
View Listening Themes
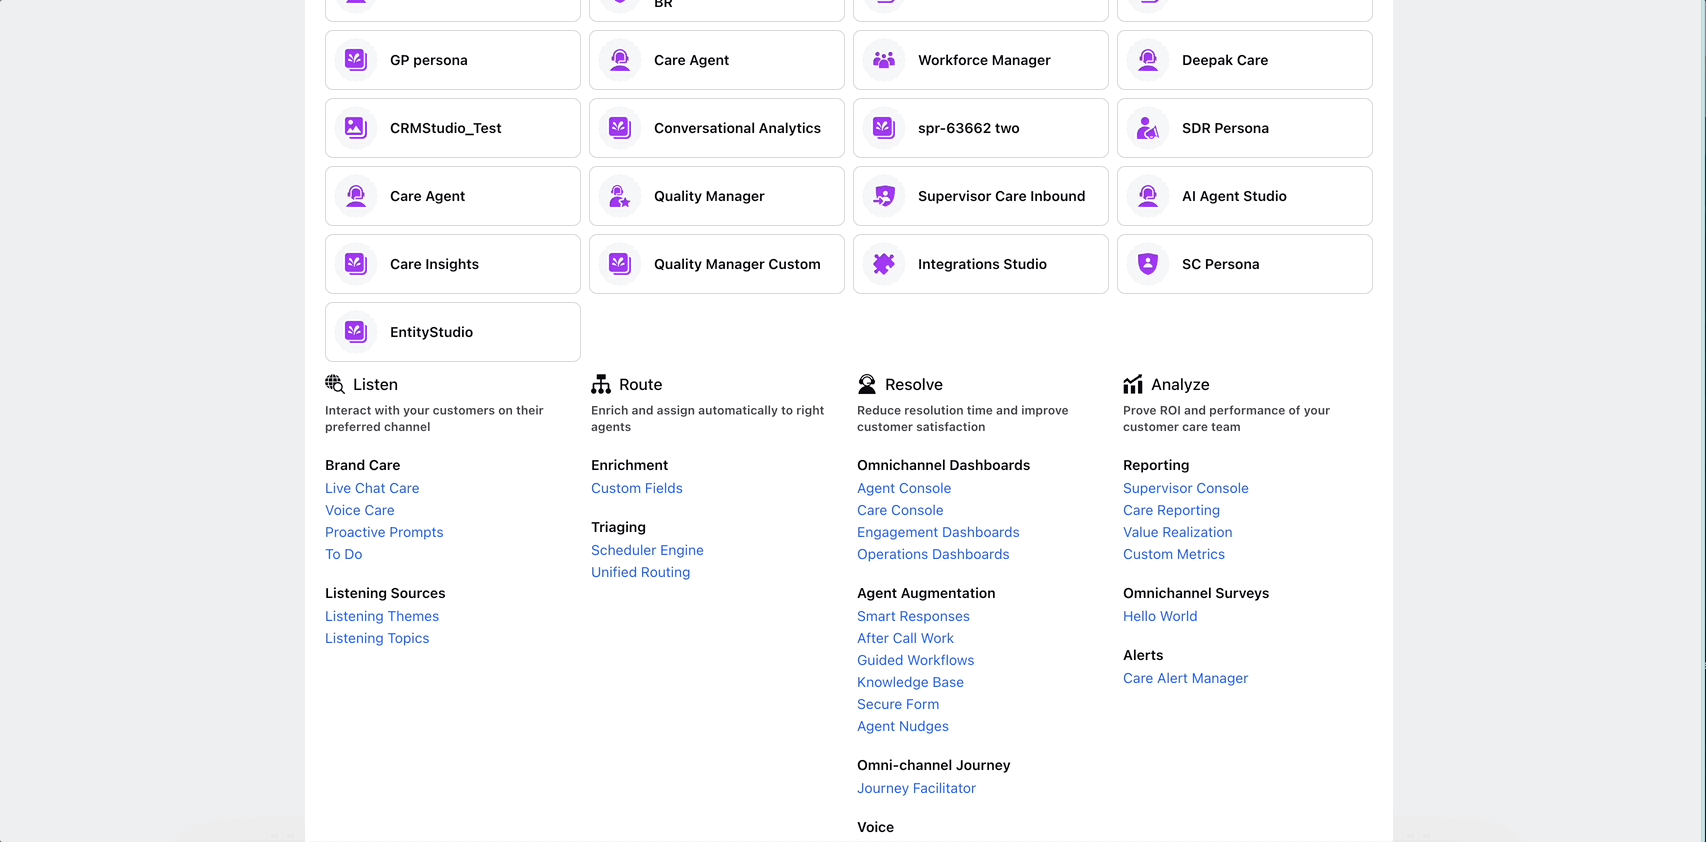click(382, 616)
